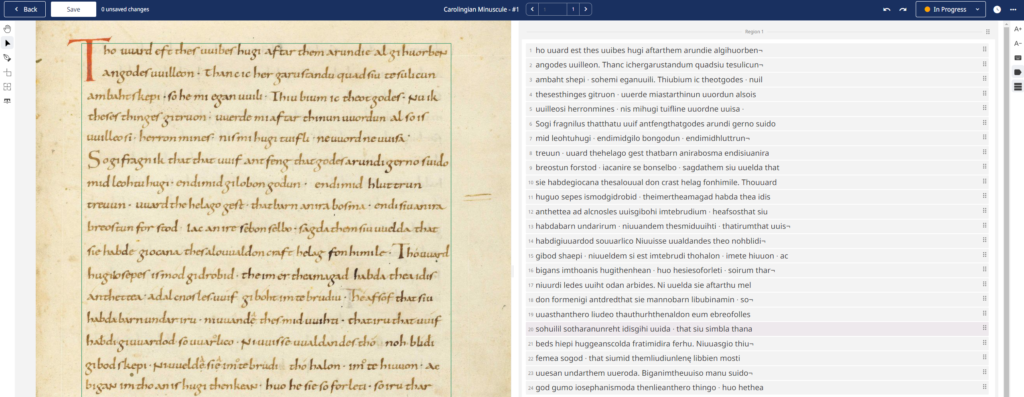Increase text size with A+ icon
The image size is (1024, 397).
click(x=1017, y=29)
